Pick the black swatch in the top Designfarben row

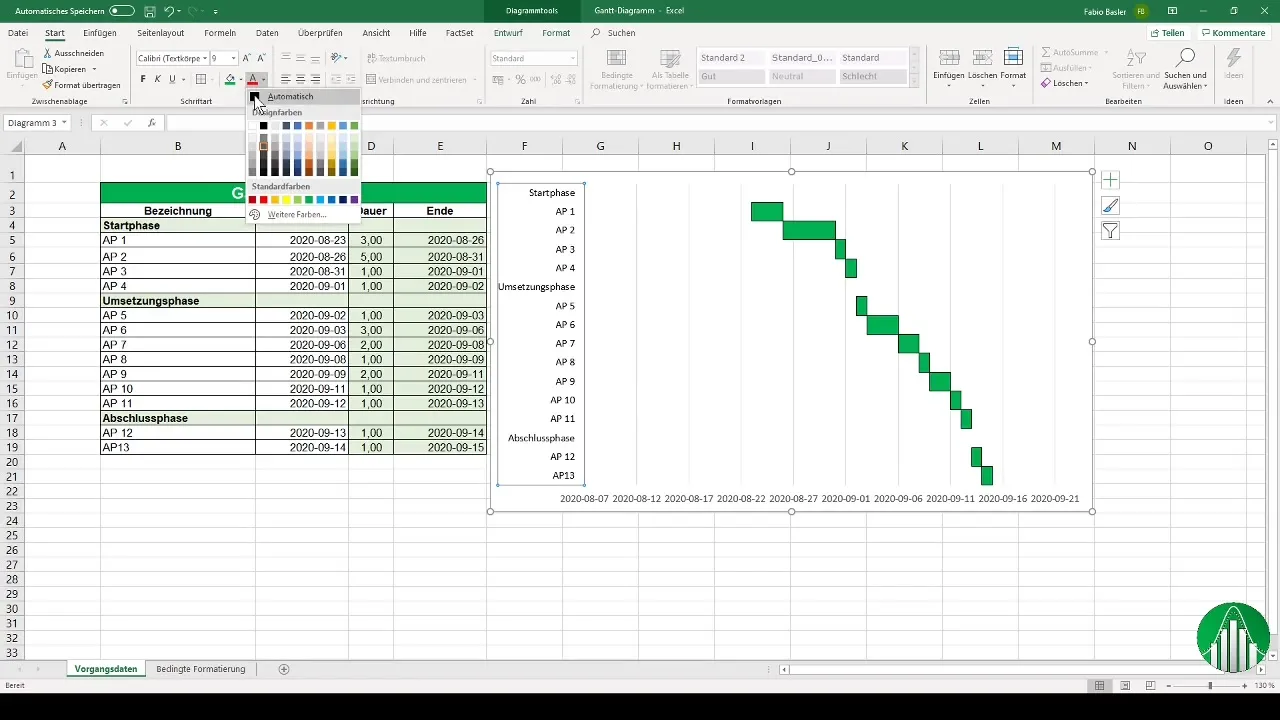(x=264, y=125)
